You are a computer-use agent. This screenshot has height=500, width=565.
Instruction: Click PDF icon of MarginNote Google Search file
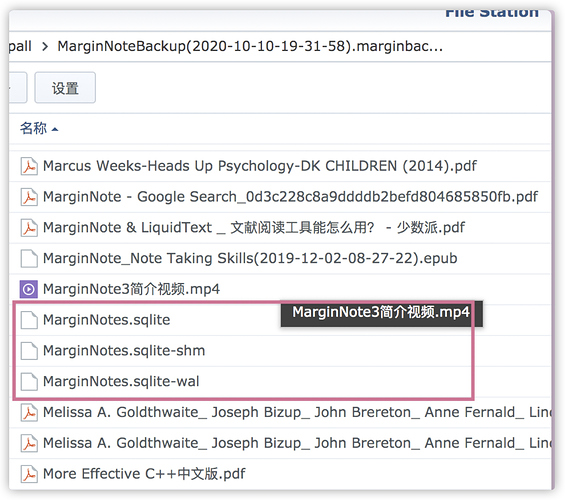(29, 197)
